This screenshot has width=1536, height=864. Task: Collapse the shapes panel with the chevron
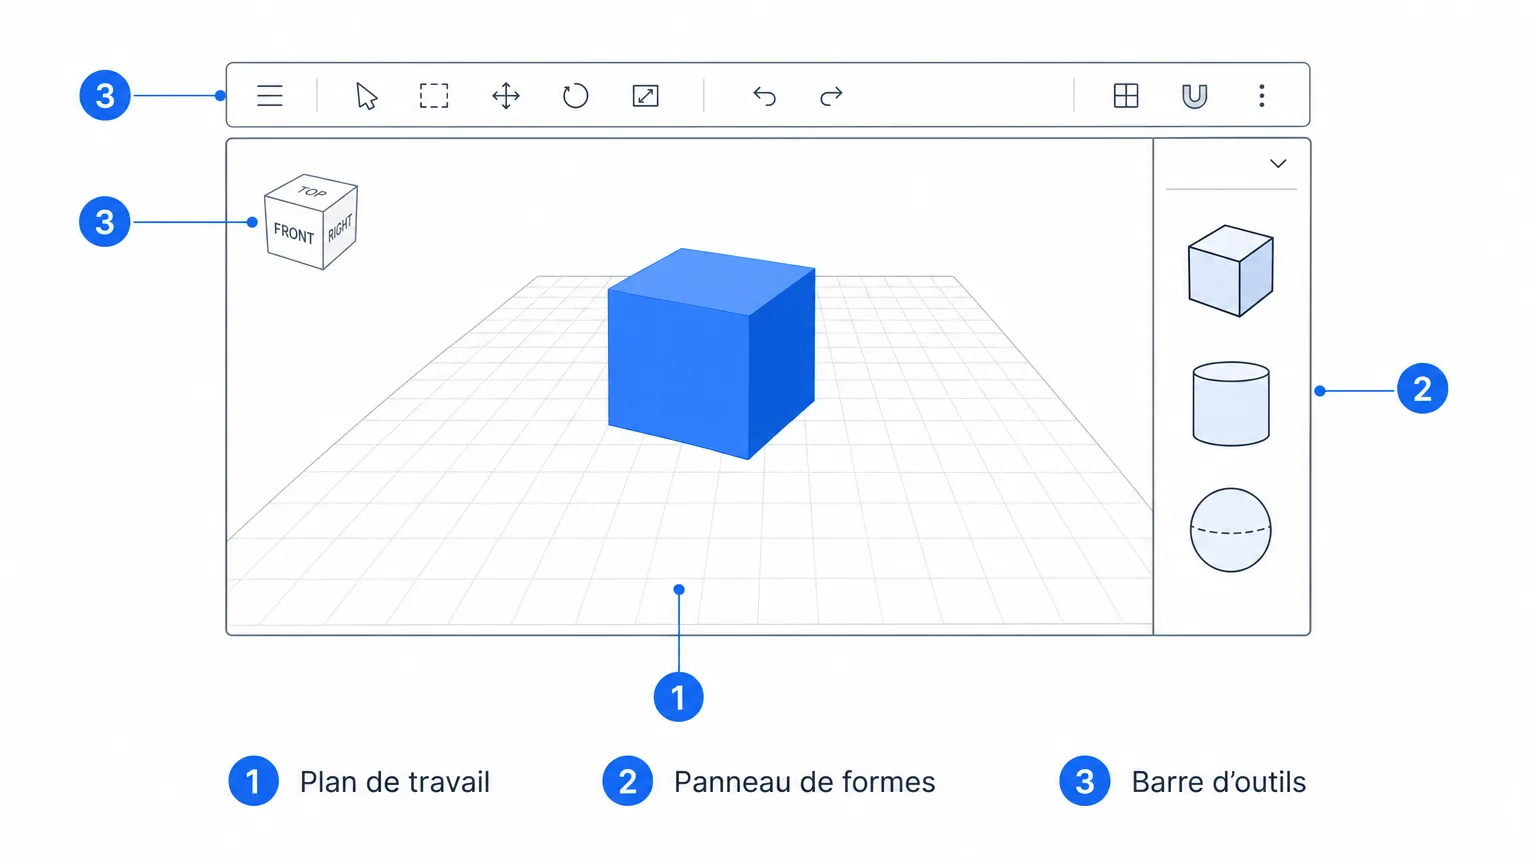1278,164
